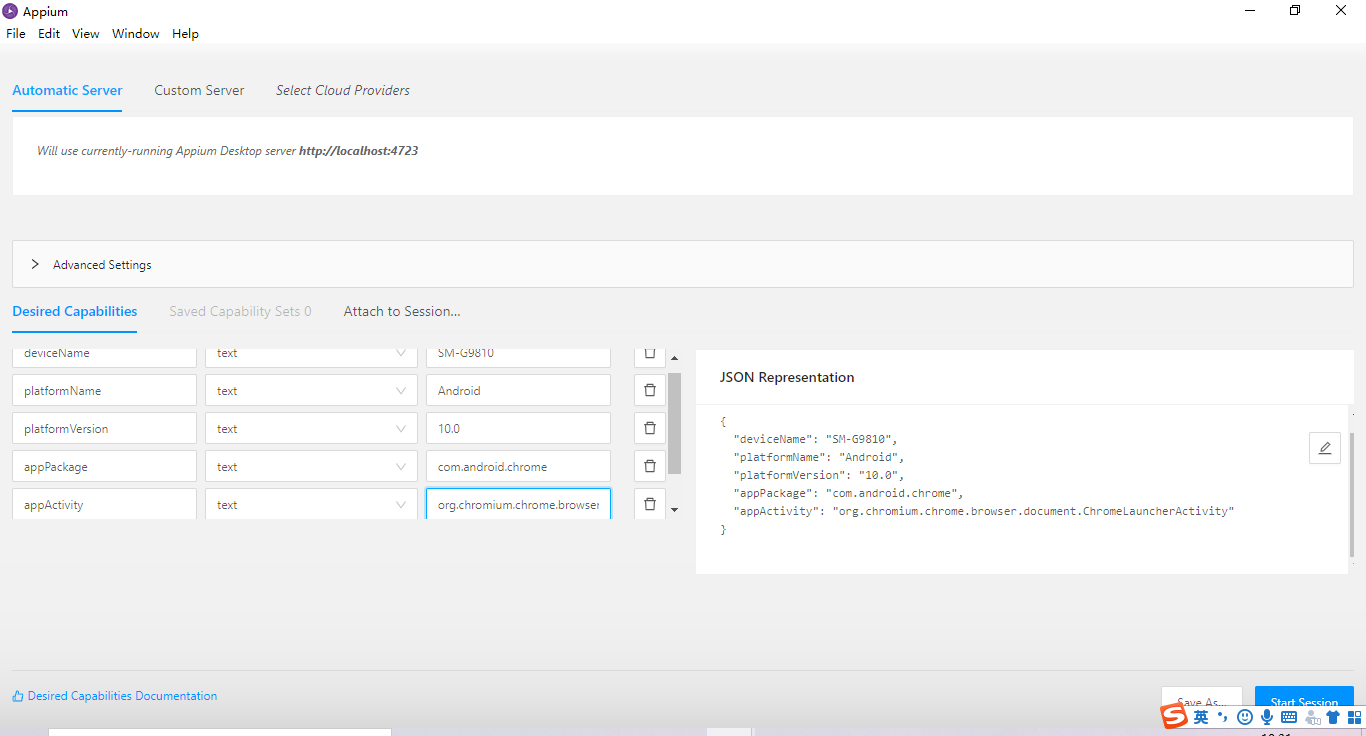Delete the appActivity capability row
The height and width of the screenshot is (736, 1366).
pyautogui.click(x=650, y=504)
